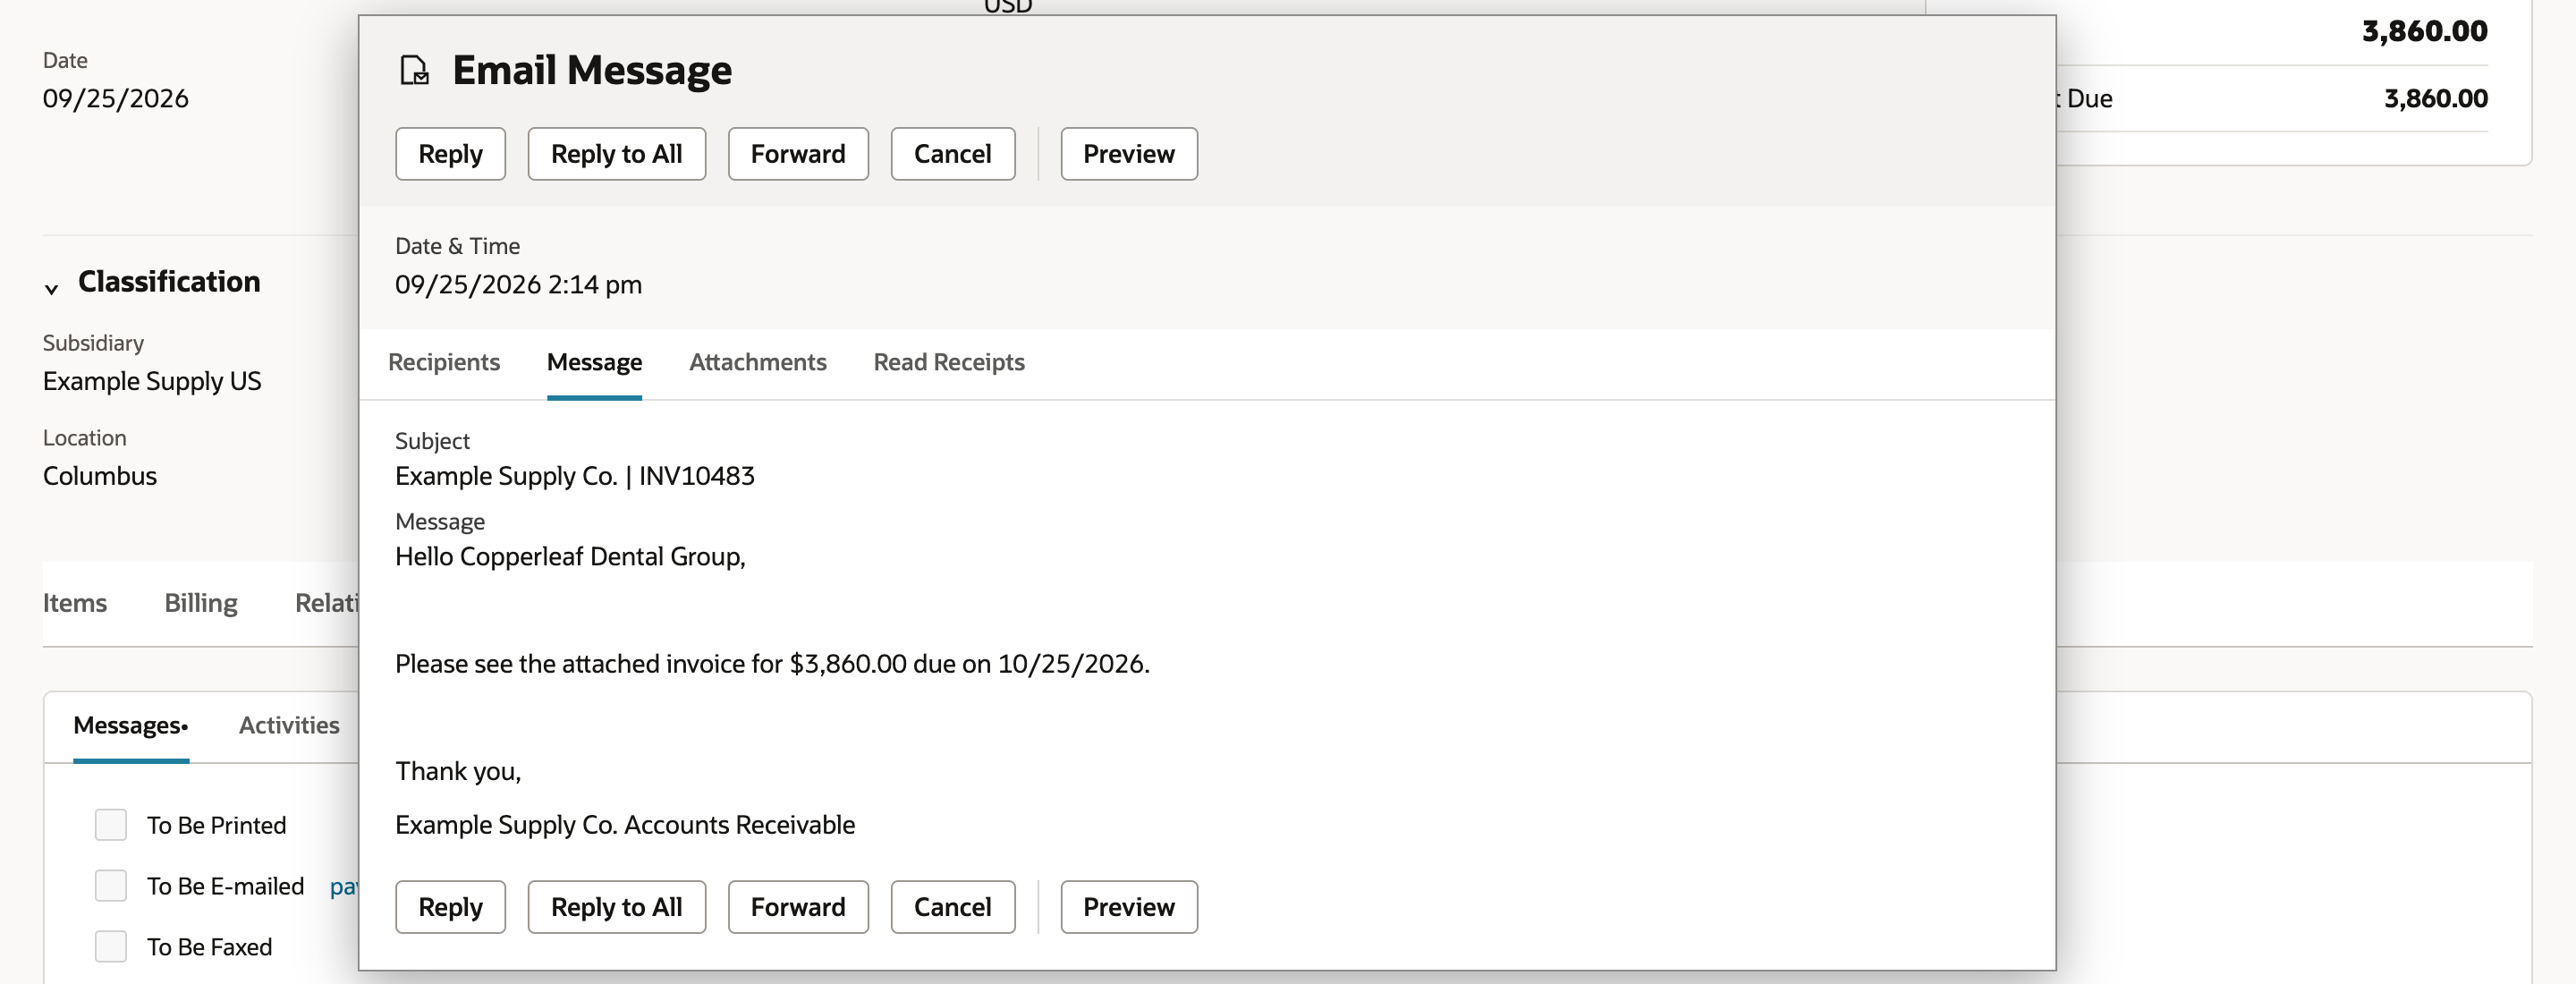2576x984 pixels.
Task: Open the Attachments tab
Action: (757, 362)
